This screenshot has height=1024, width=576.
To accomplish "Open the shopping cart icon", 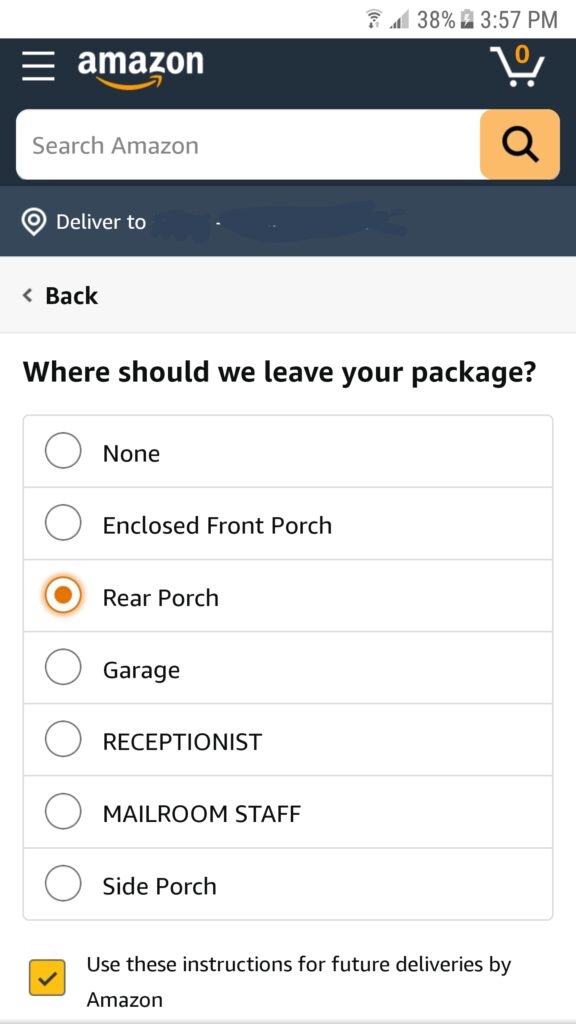I will click(517, 67).
